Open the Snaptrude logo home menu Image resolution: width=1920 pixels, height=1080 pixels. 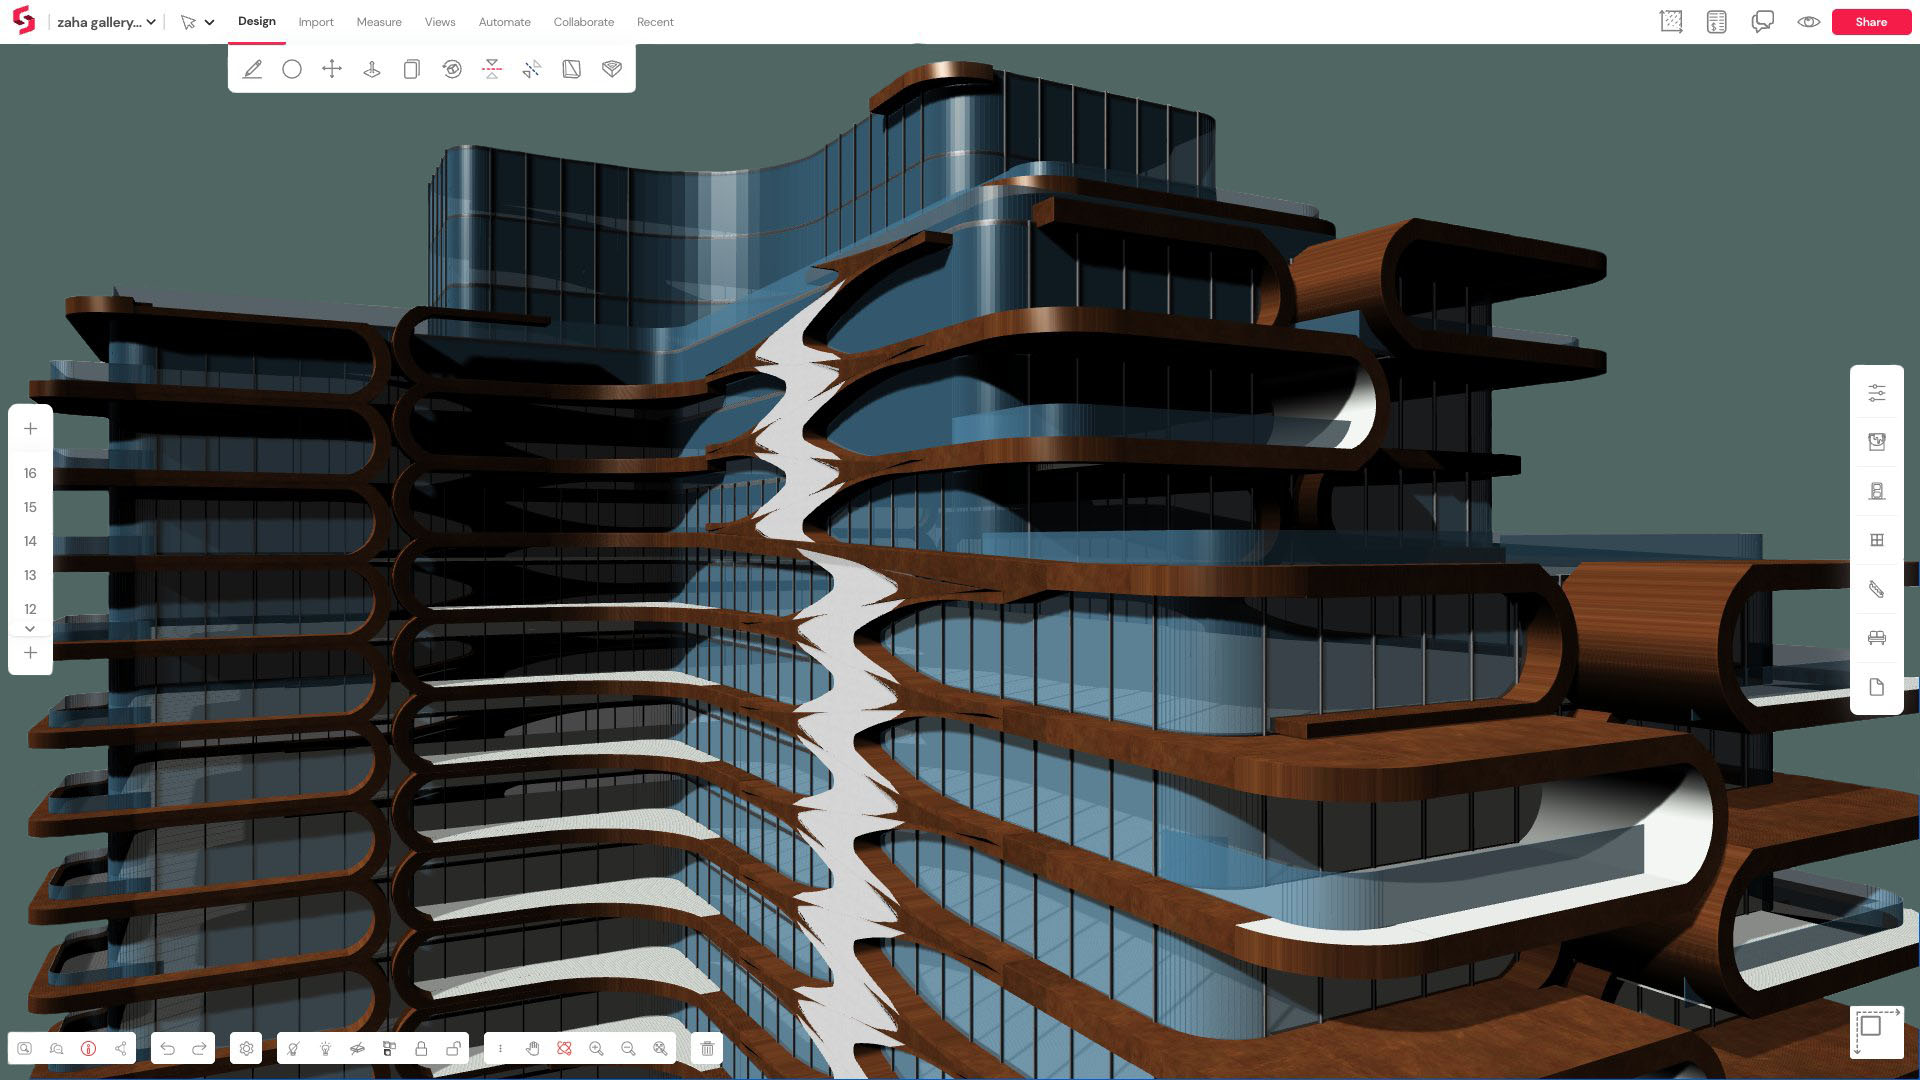click(x=23, y=21)
